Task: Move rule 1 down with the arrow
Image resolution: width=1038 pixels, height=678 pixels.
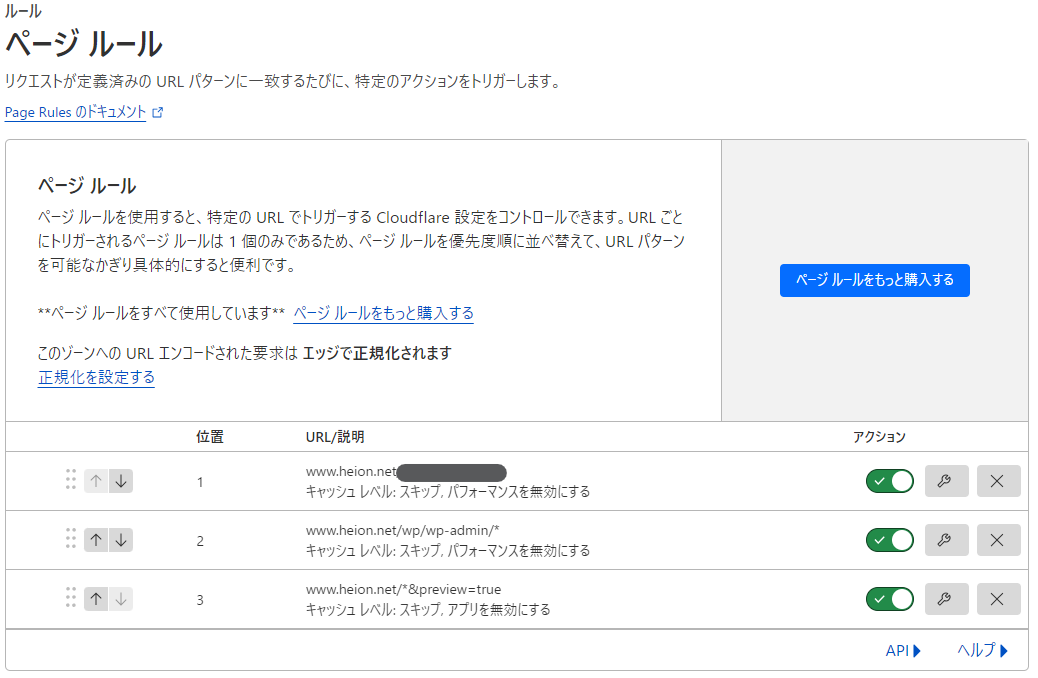Action: click(x=121, y=481)
